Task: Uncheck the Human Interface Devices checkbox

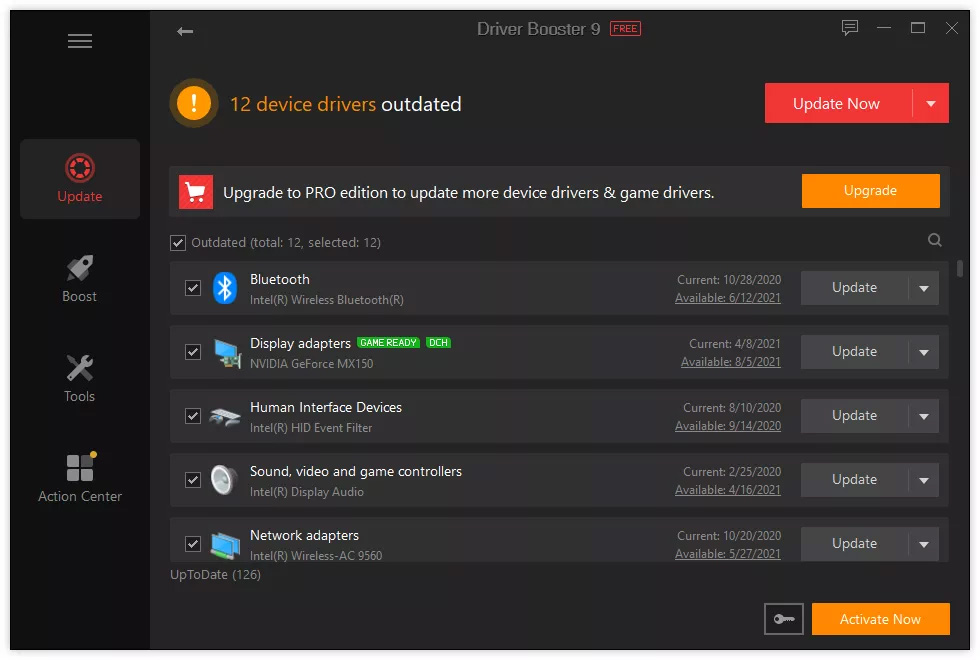Action: pyautogui.click(x=193, y=416)
